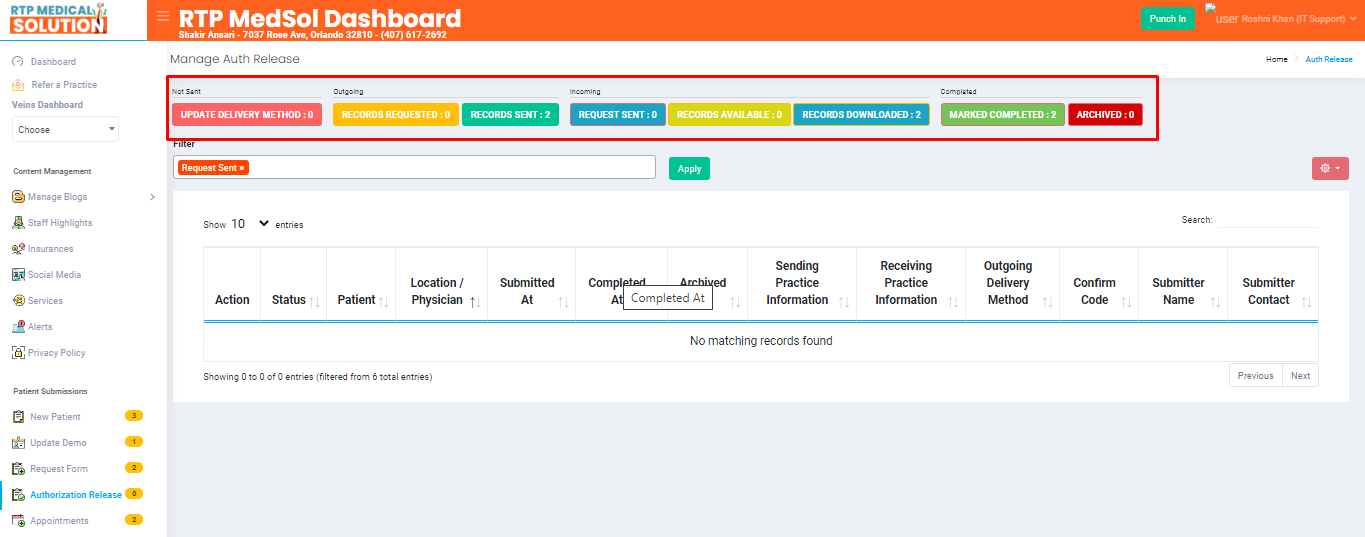Toggle the hamburger sidebar menu icon
The height and width of the screenshot is (537, 1365).
[163, 16]
